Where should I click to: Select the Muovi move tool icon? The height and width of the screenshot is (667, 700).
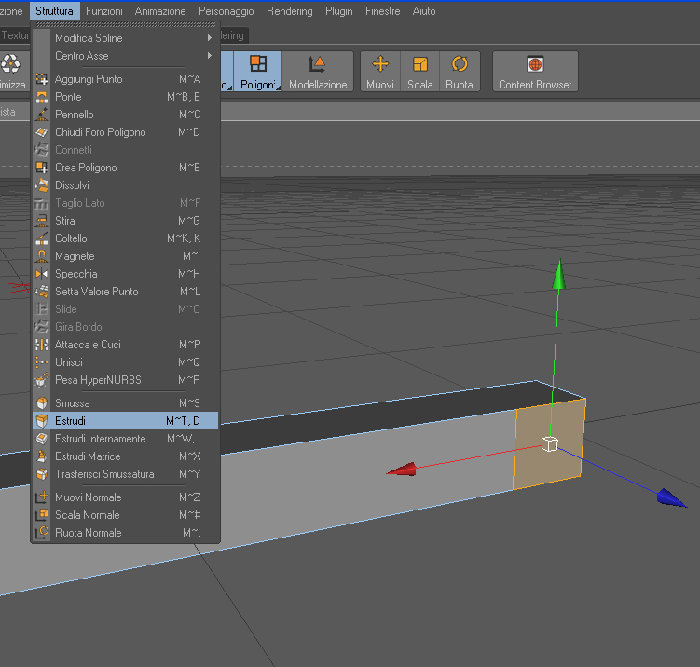pos(380,71)
